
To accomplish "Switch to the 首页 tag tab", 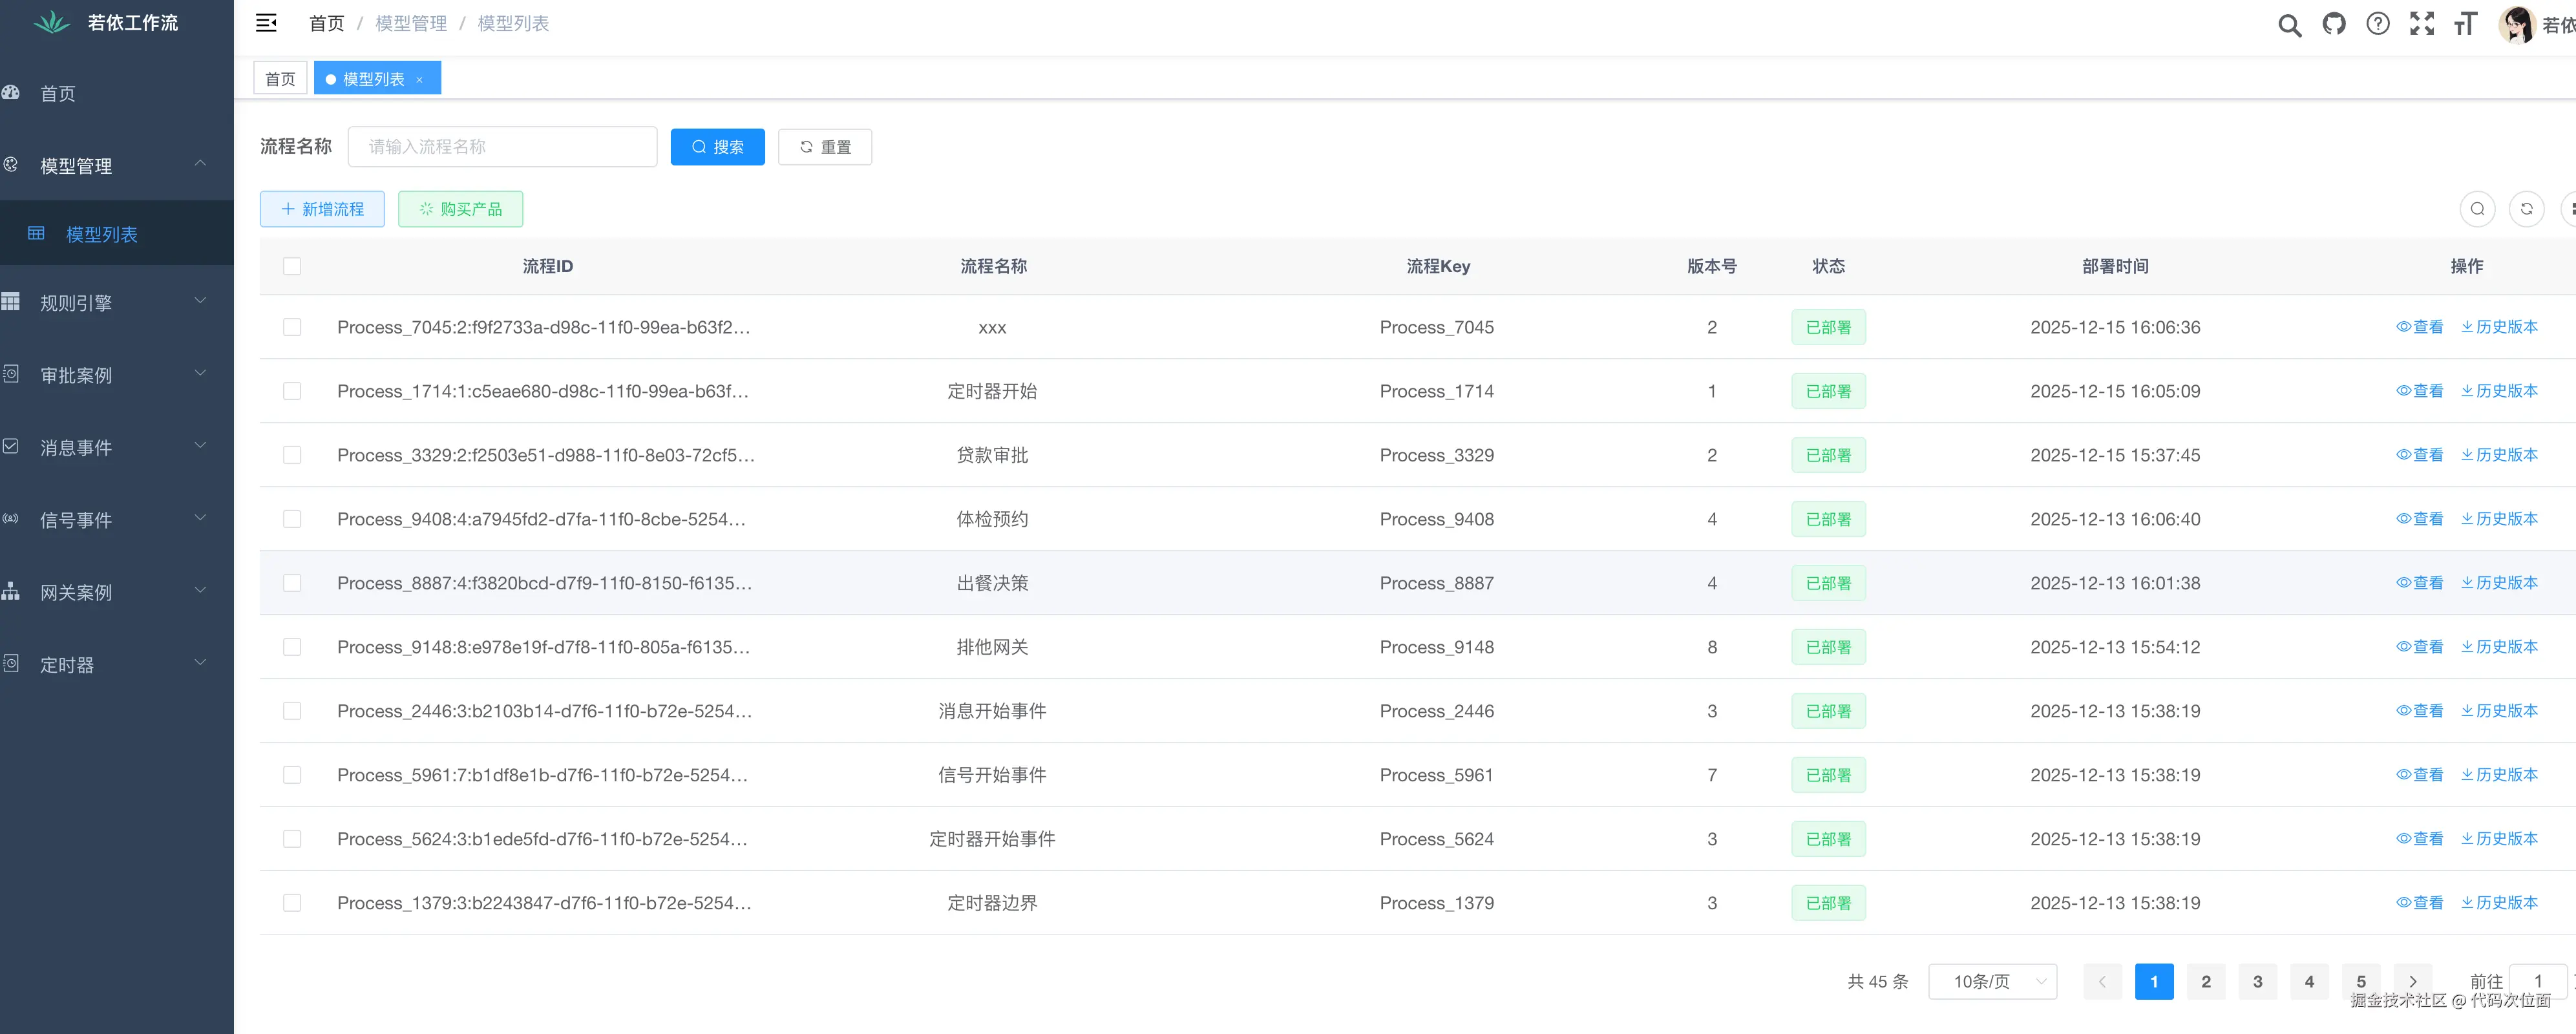I will pyautogui.click(x=280, y=79).
